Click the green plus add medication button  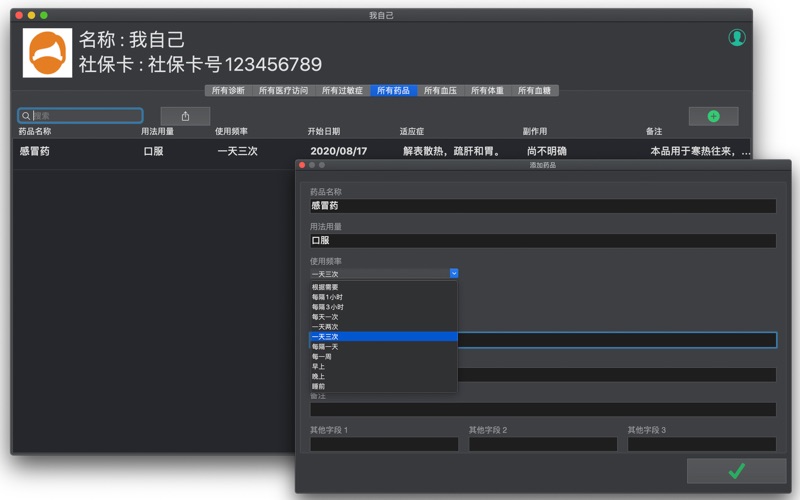pos(713,116)
